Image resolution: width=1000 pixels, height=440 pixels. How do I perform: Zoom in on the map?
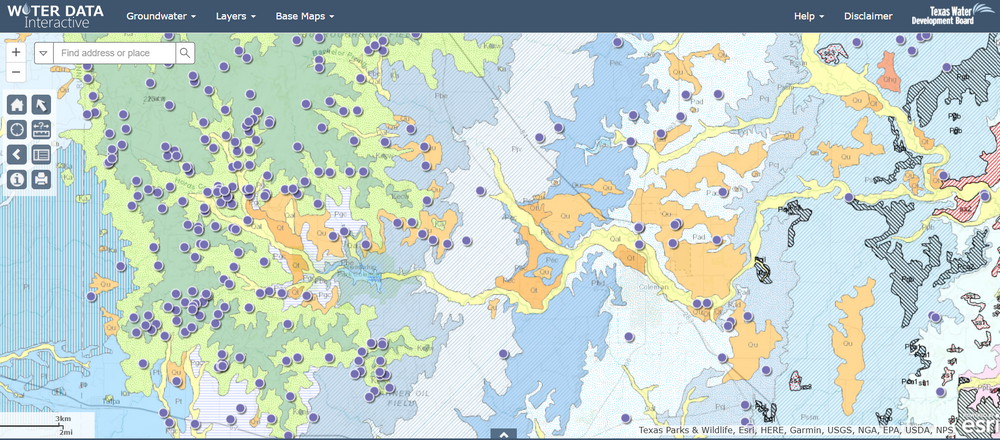[x=16, y=52]
